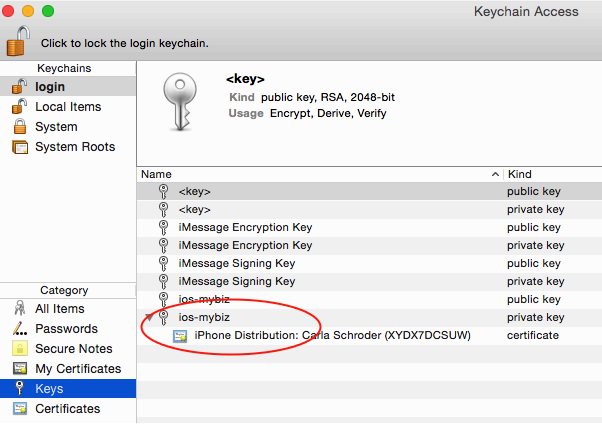Select the System keychain lock icon
This screenshot has width=602, height=424.
pos(19,127)
